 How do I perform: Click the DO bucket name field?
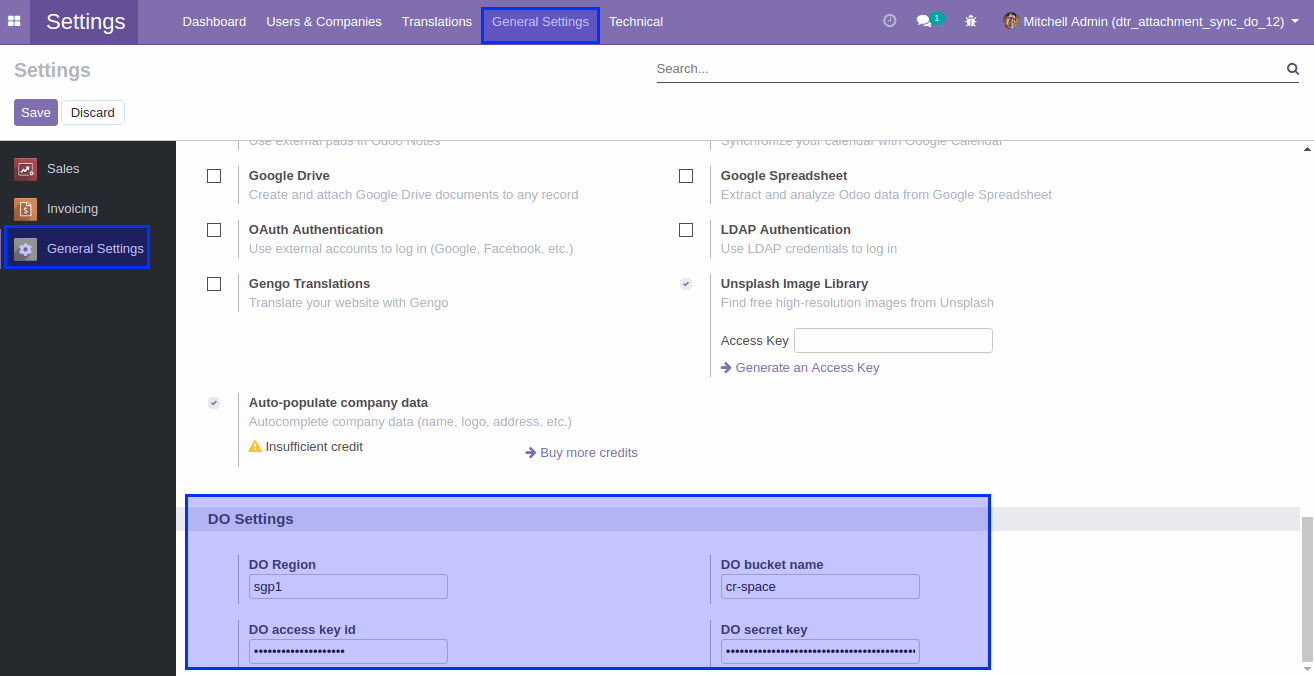point(820,587)
